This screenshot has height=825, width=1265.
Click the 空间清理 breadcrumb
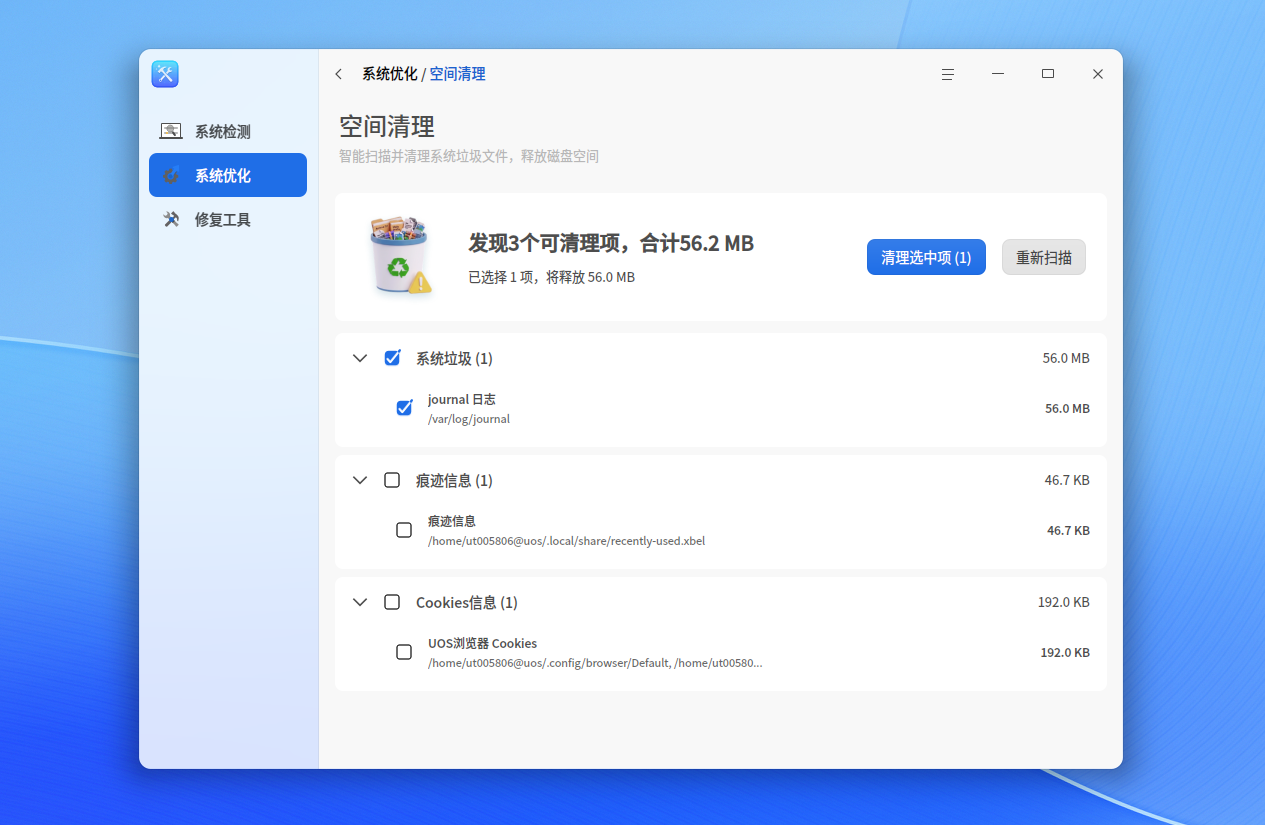point(458,74)
